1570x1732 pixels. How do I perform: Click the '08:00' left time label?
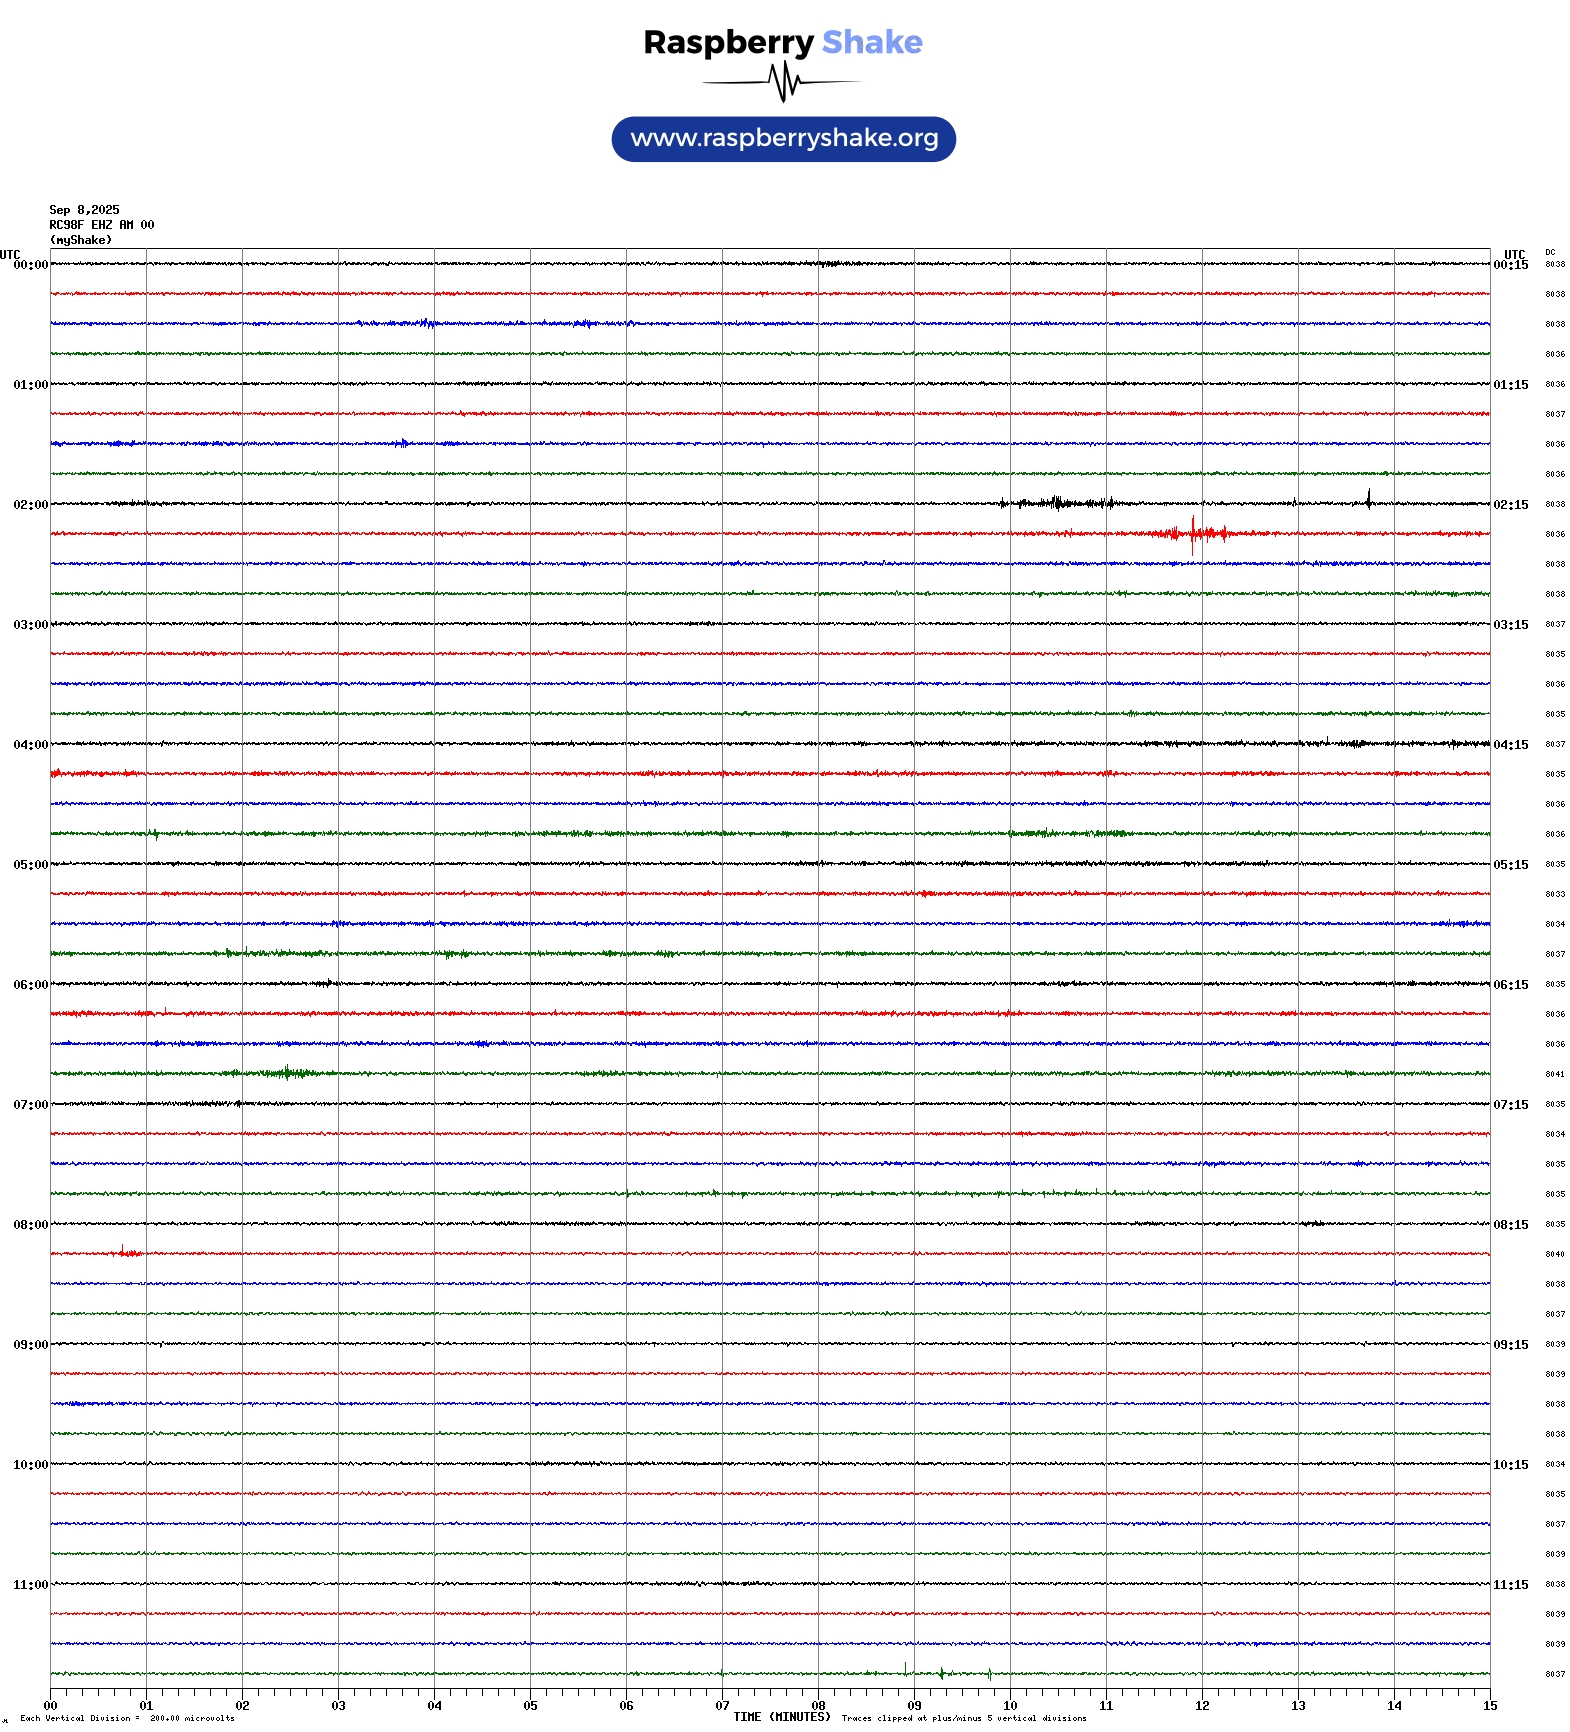31,1225
